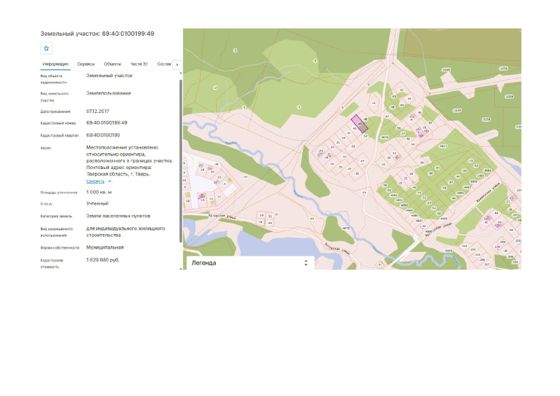
Task: Click the scrollbar up arrow in info panel
Action: pyautogui.click(x=180, y=73)
